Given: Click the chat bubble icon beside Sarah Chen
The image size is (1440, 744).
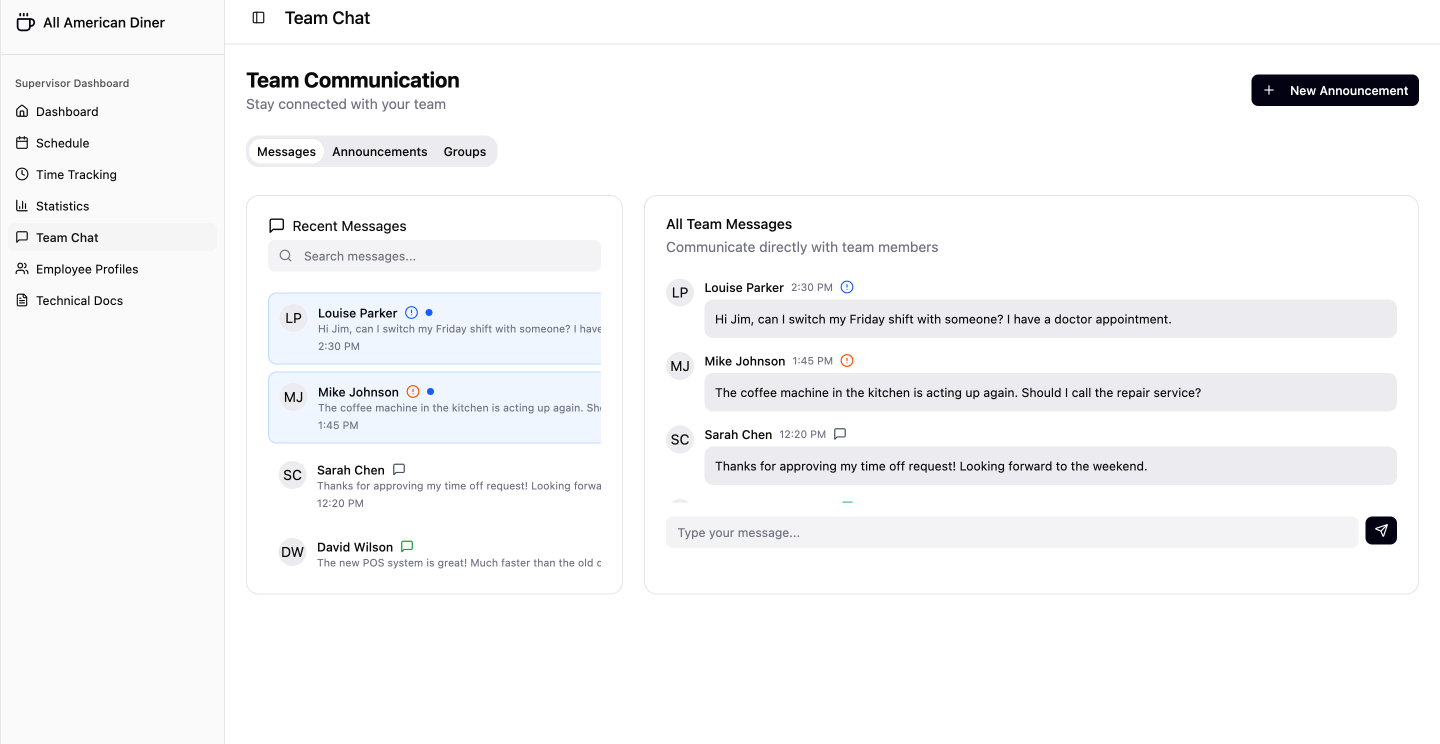Looking at the screenshot, I should (x=399, y=469).
